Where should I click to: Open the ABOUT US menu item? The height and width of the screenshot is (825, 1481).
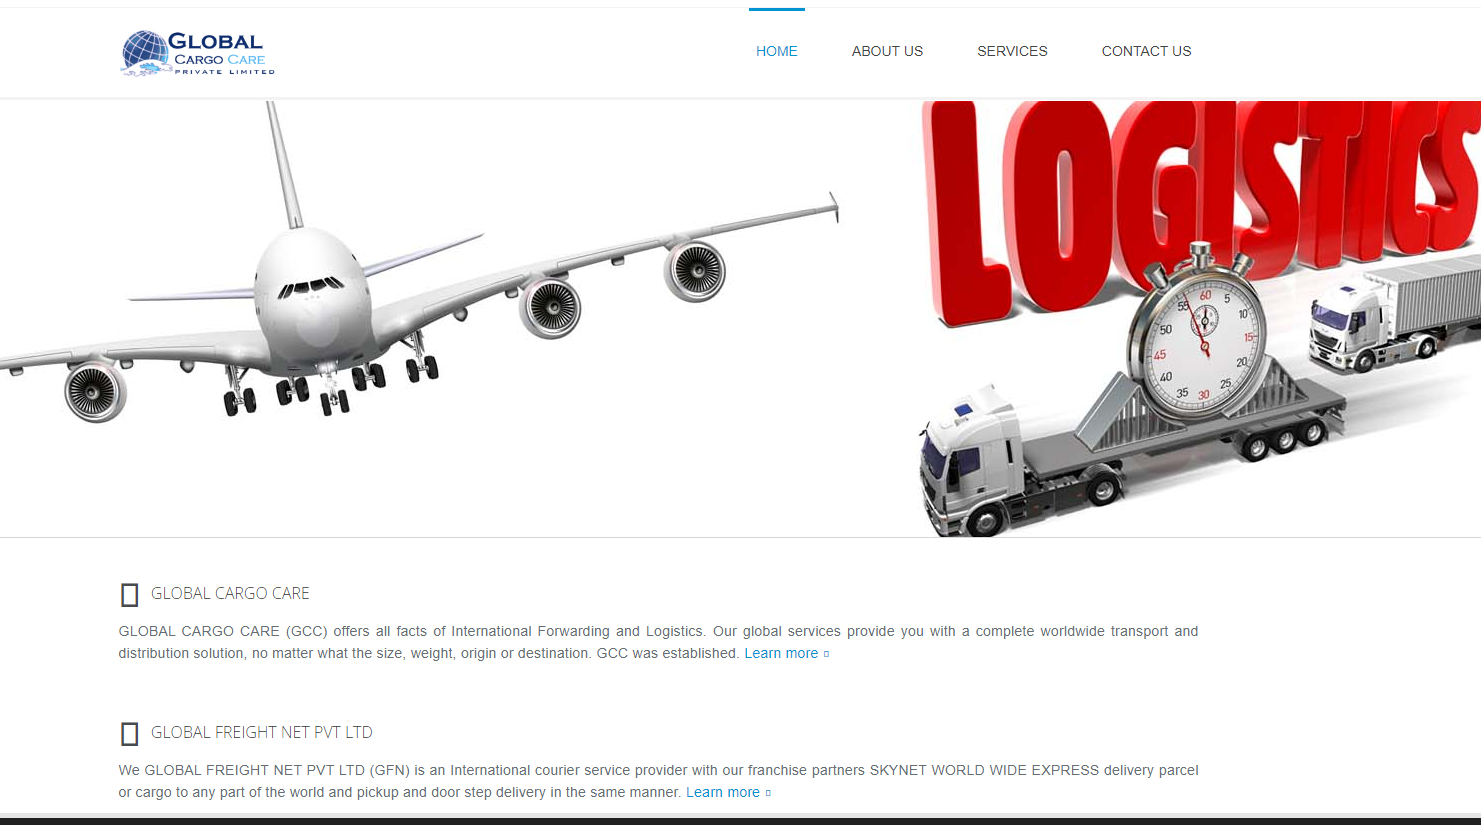[x=887, y=51]
